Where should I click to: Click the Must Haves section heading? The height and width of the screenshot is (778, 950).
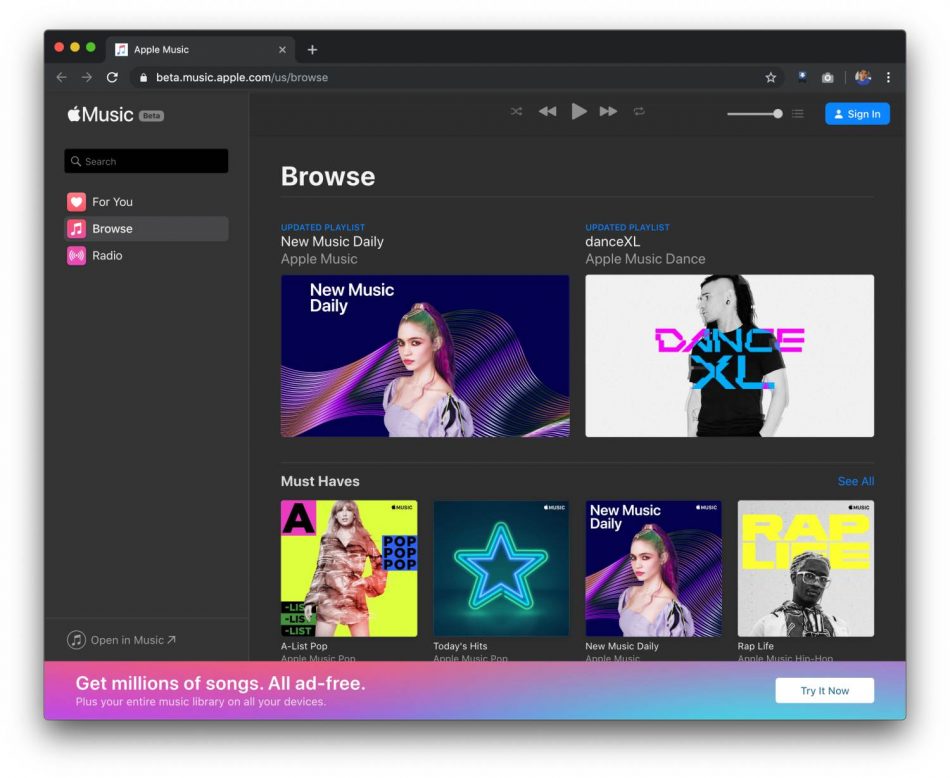pyautogui.click(x=320, y=481)
